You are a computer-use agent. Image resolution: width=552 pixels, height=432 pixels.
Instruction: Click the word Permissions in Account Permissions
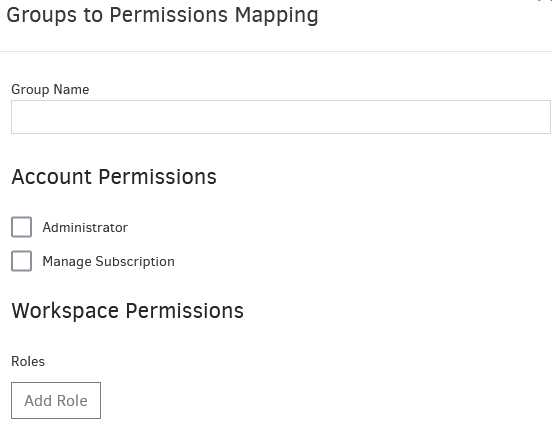tap(157, 176)
